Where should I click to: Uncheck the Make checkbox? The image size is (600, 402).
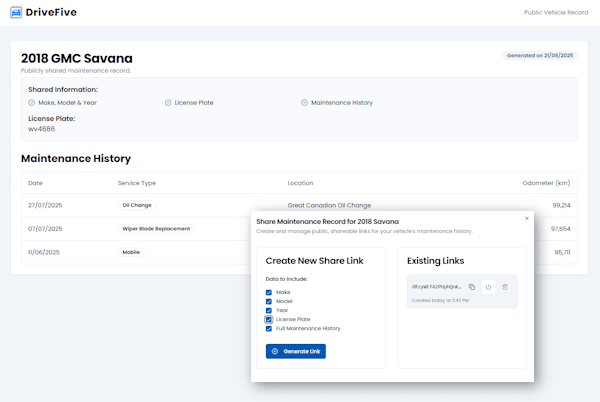coord(269,292)
